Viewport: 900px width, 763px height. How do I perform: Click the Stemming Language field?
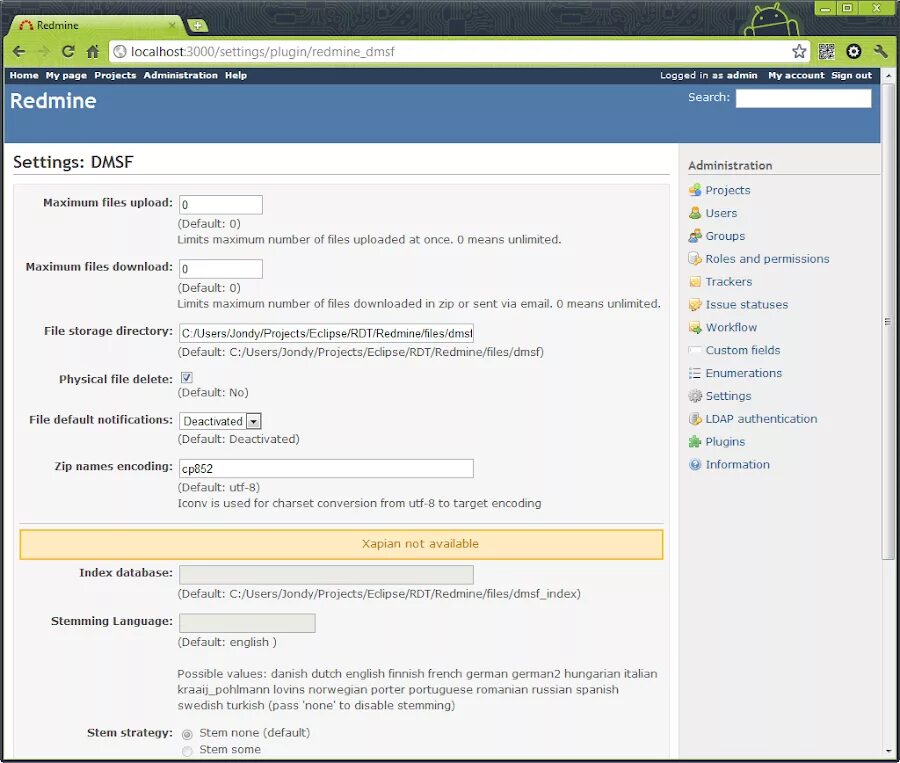247,623
